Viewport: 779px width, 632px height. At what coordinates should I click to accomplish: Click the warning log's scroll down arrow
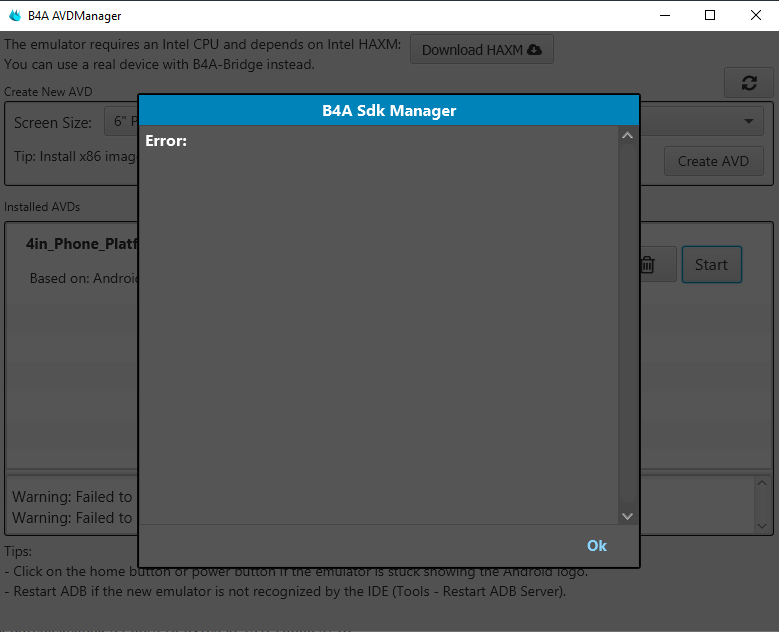[x=762, y=526]
